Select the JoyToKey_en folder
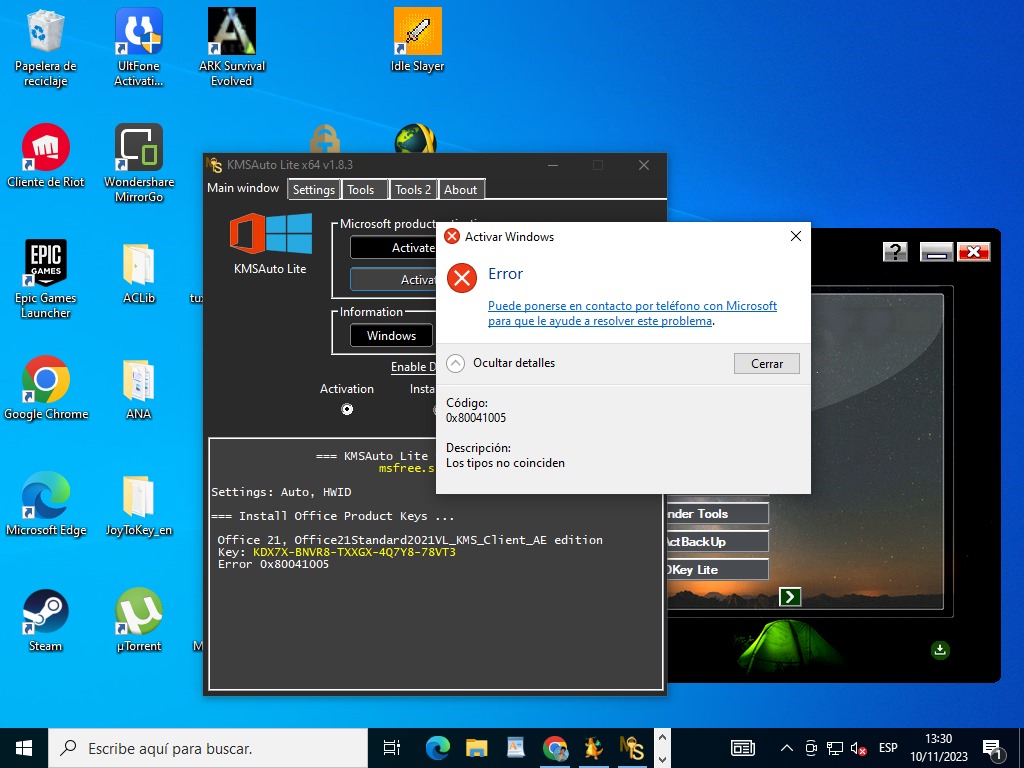Image resolution: width=1024 pixels, height=768 pixels. point(138,504)
